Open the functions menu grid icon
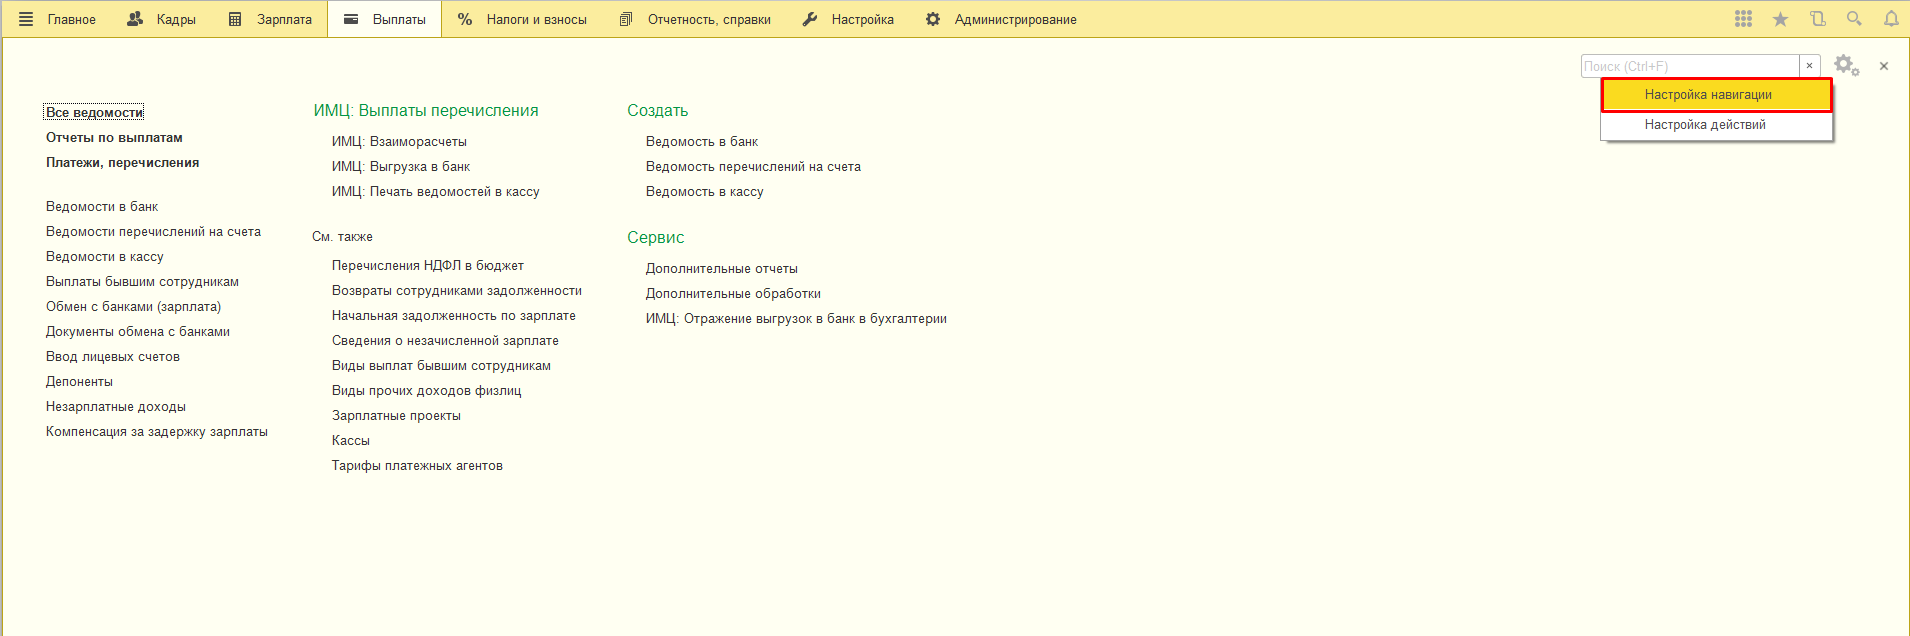The image size is (1910, 636). [1743, 19]
